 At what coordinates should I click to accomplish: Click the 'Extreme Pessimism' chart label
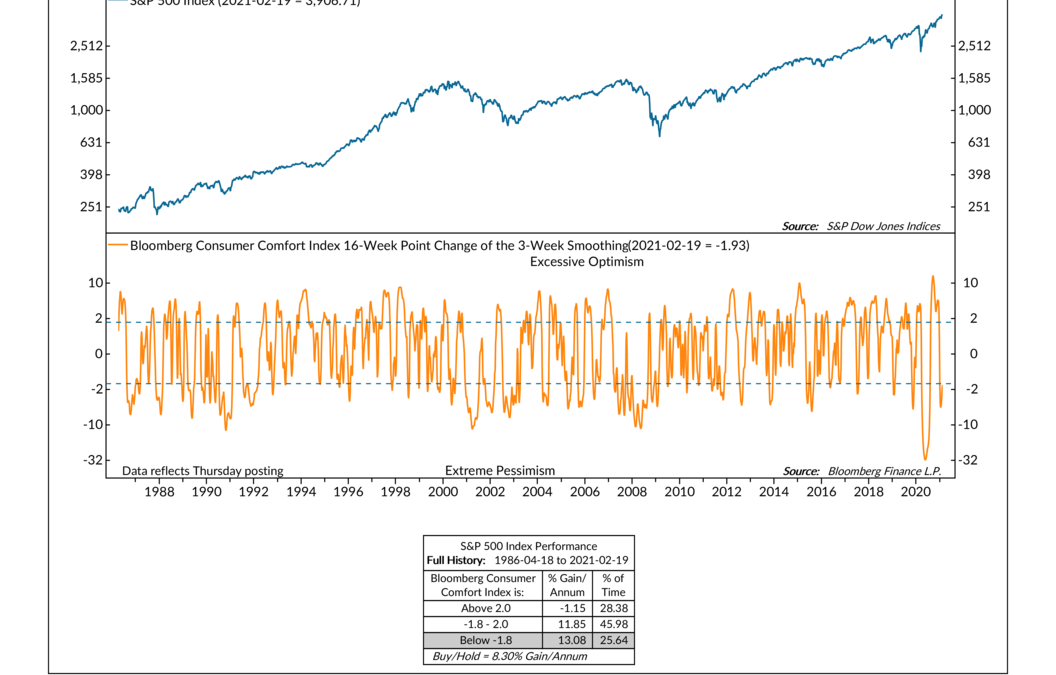pos(500,471)
